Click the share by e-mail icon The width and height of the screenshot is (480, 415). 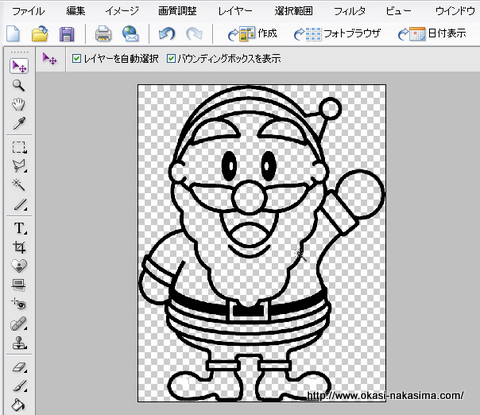[130, 34]
